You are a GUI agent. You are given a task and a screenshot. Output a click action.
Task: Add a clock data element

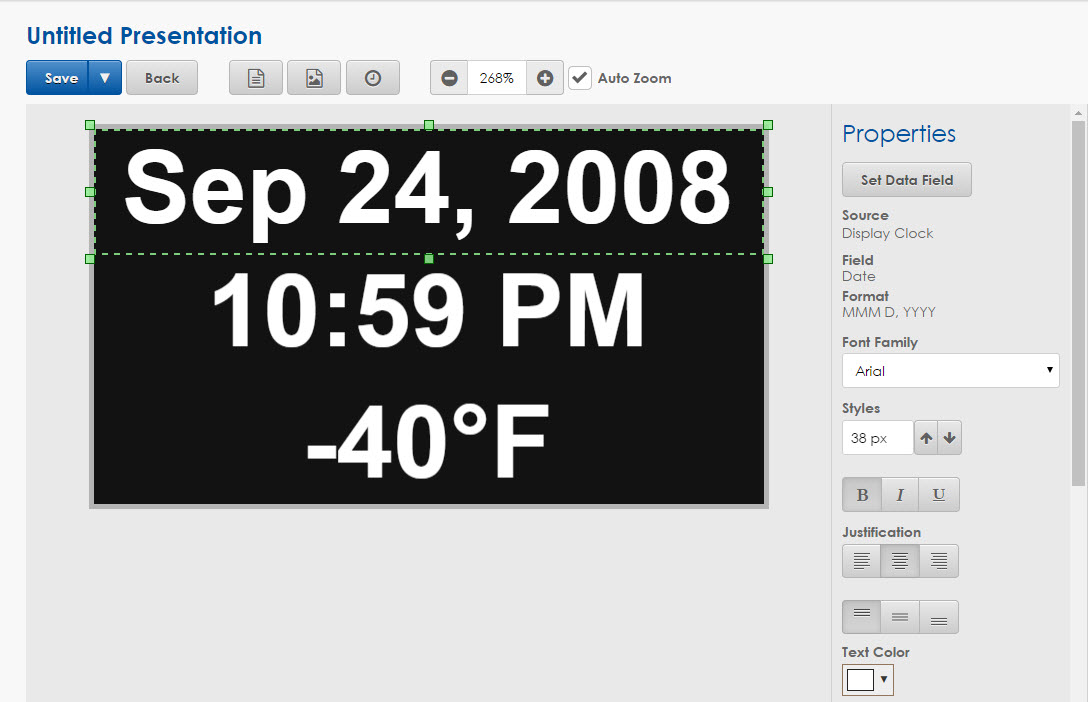[x=373, y=78]
